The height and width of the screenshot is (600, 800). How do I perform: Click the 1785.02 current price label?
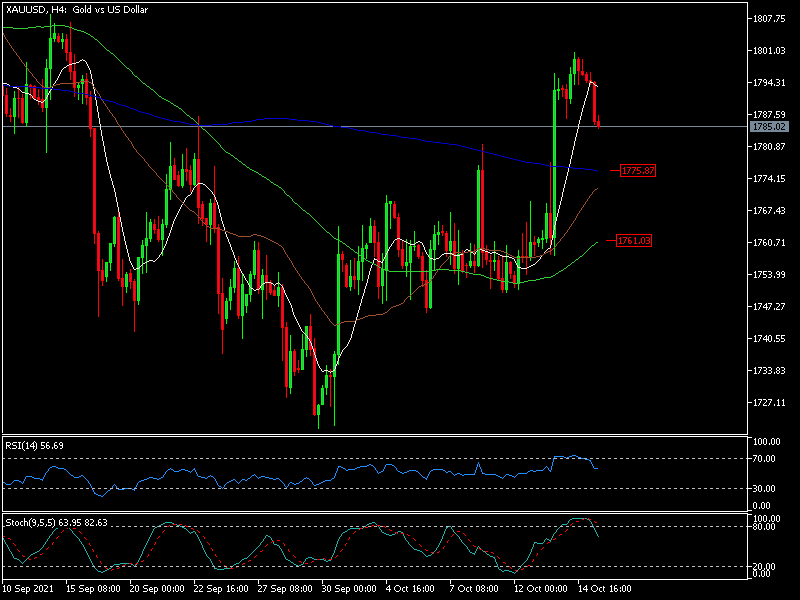769,127
